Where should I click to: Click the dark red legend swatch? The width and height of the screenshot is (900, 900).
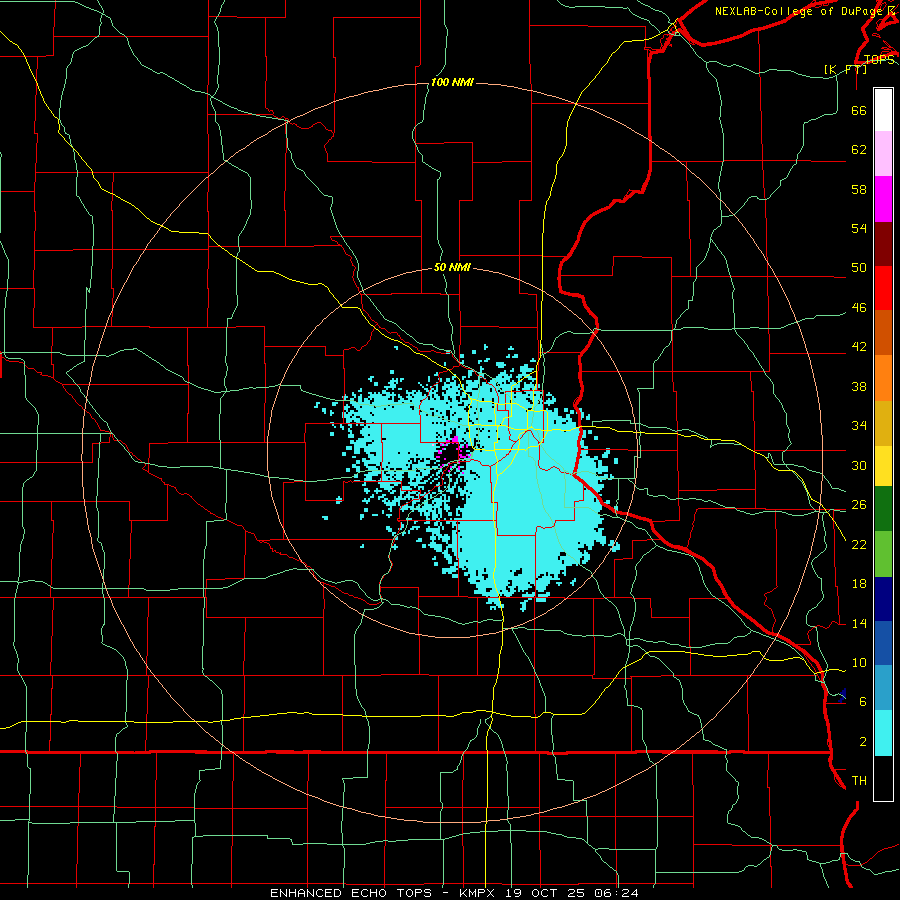tap(883, 243)
